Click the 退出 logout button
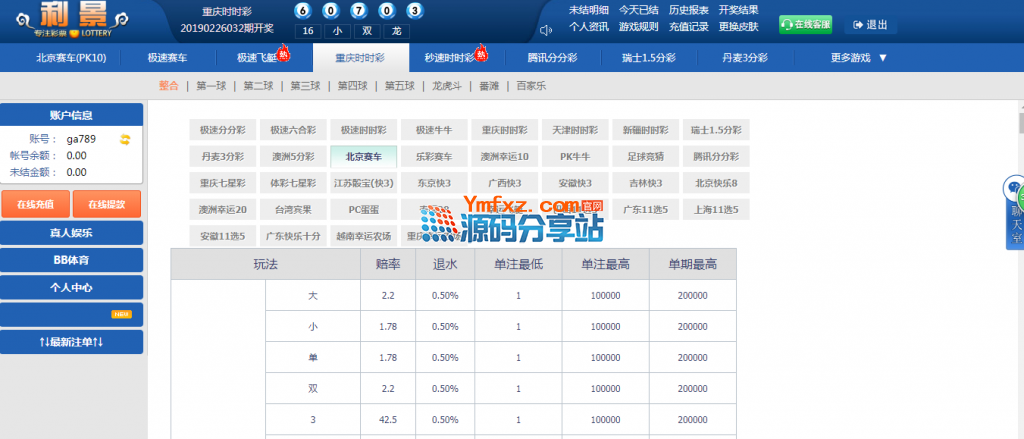1024x439 pixels. point(870,25)
